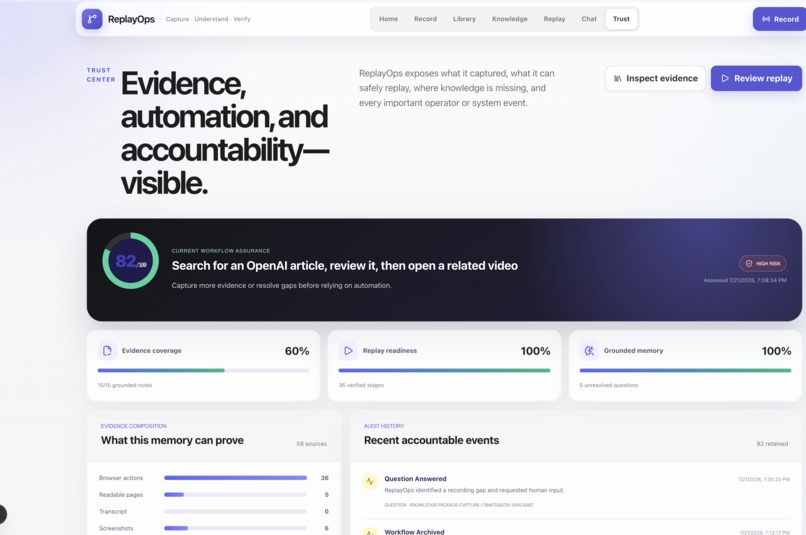Click the "5 unresolved questions" text

pos(609,385)
